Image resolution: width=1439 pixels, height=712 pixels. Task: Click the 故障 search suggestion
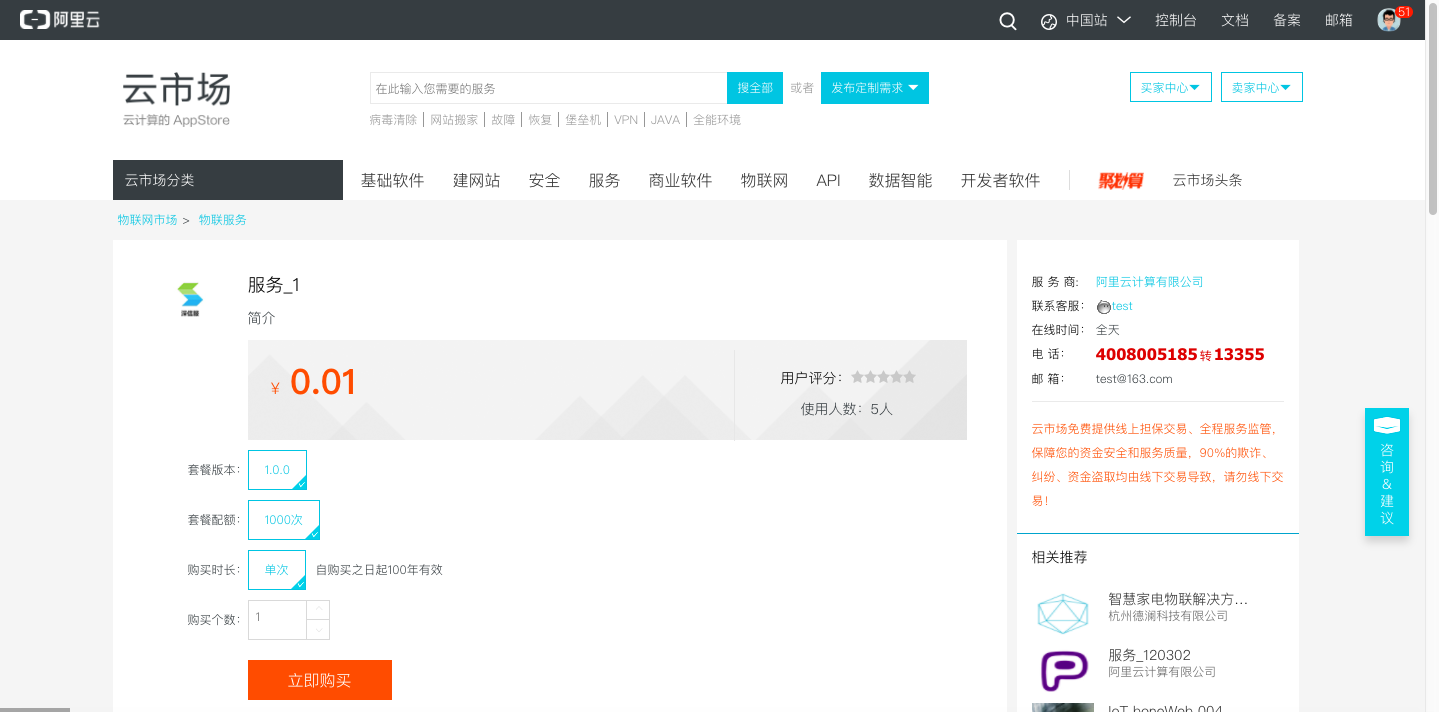(503, 120)
